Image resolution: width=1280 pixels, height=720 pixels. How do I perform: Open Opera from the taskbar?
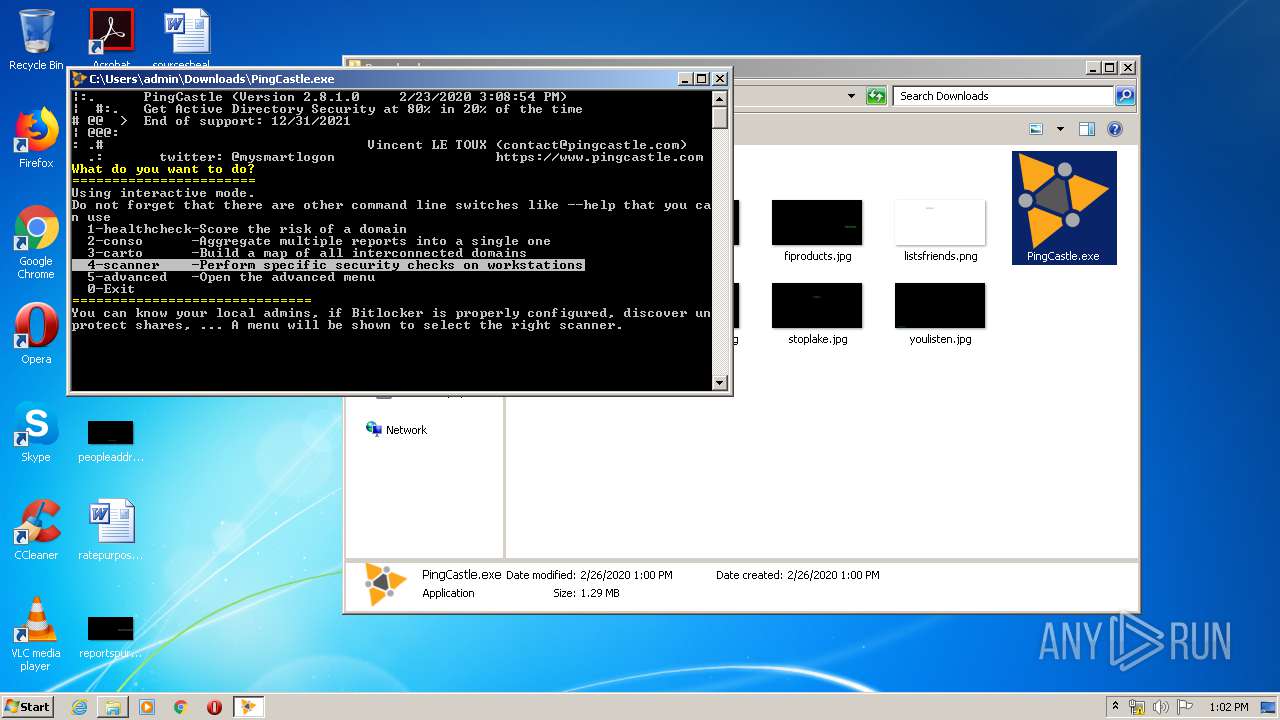214,707
